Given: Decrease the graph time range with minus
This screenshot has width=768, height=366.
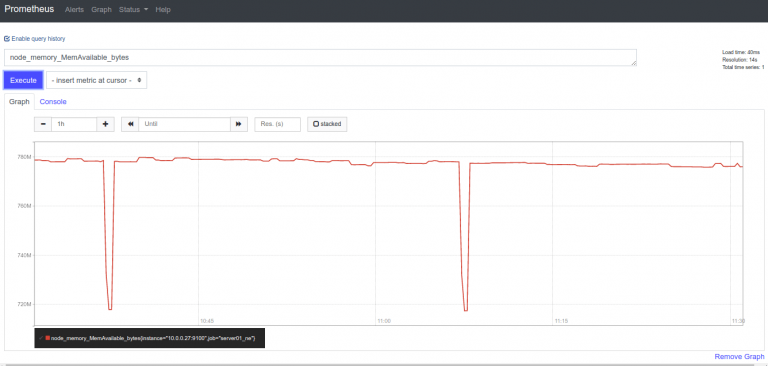Looking at the screenshot, I should [43, 124].
